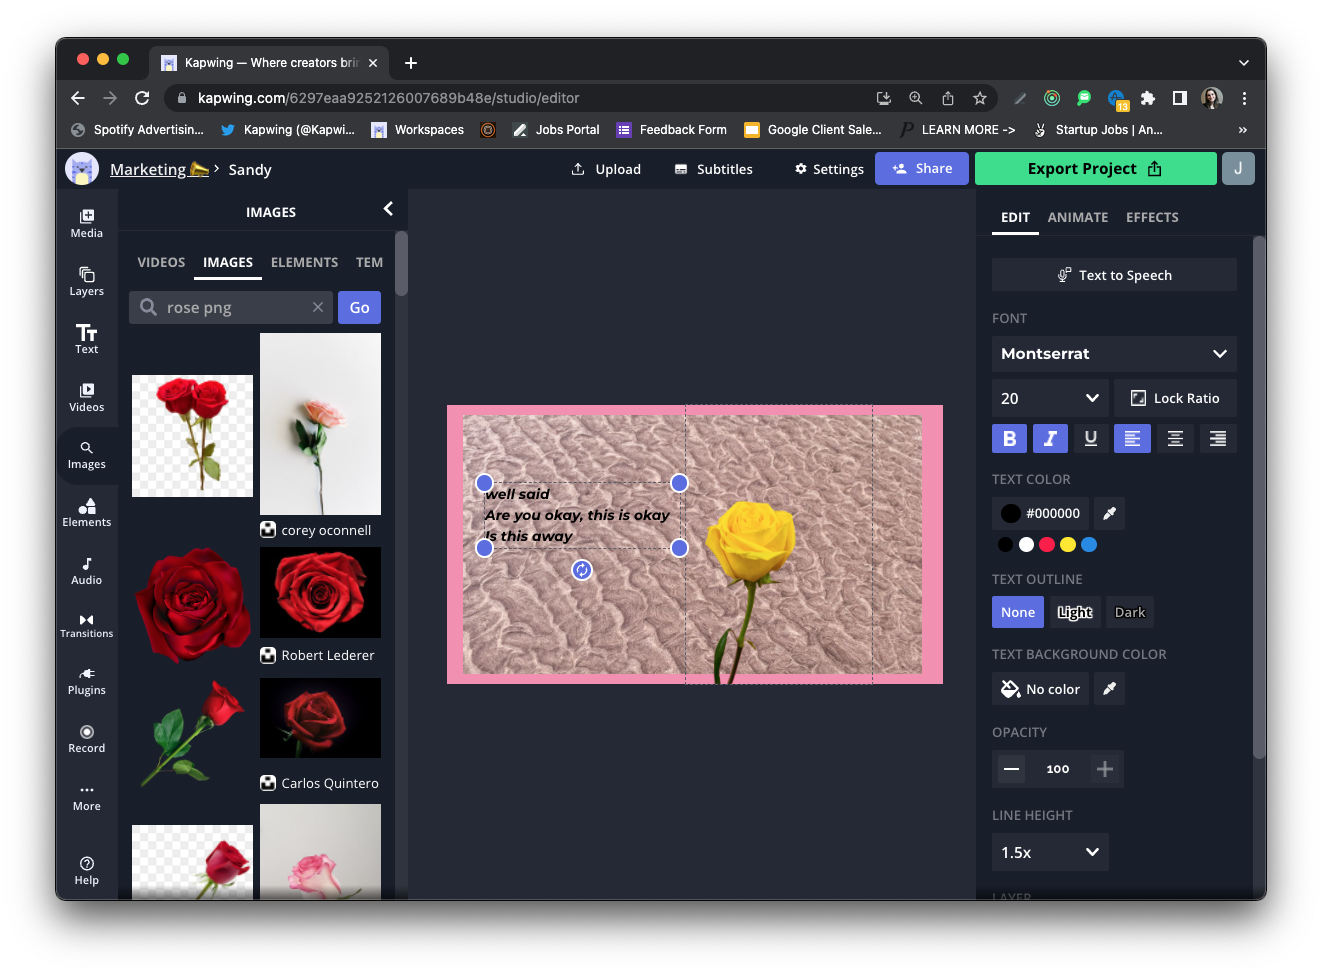The height and width of the screenshot is (974, 1322).
Task: Open the line height 1.5x dropdown
Action: 1050,852
